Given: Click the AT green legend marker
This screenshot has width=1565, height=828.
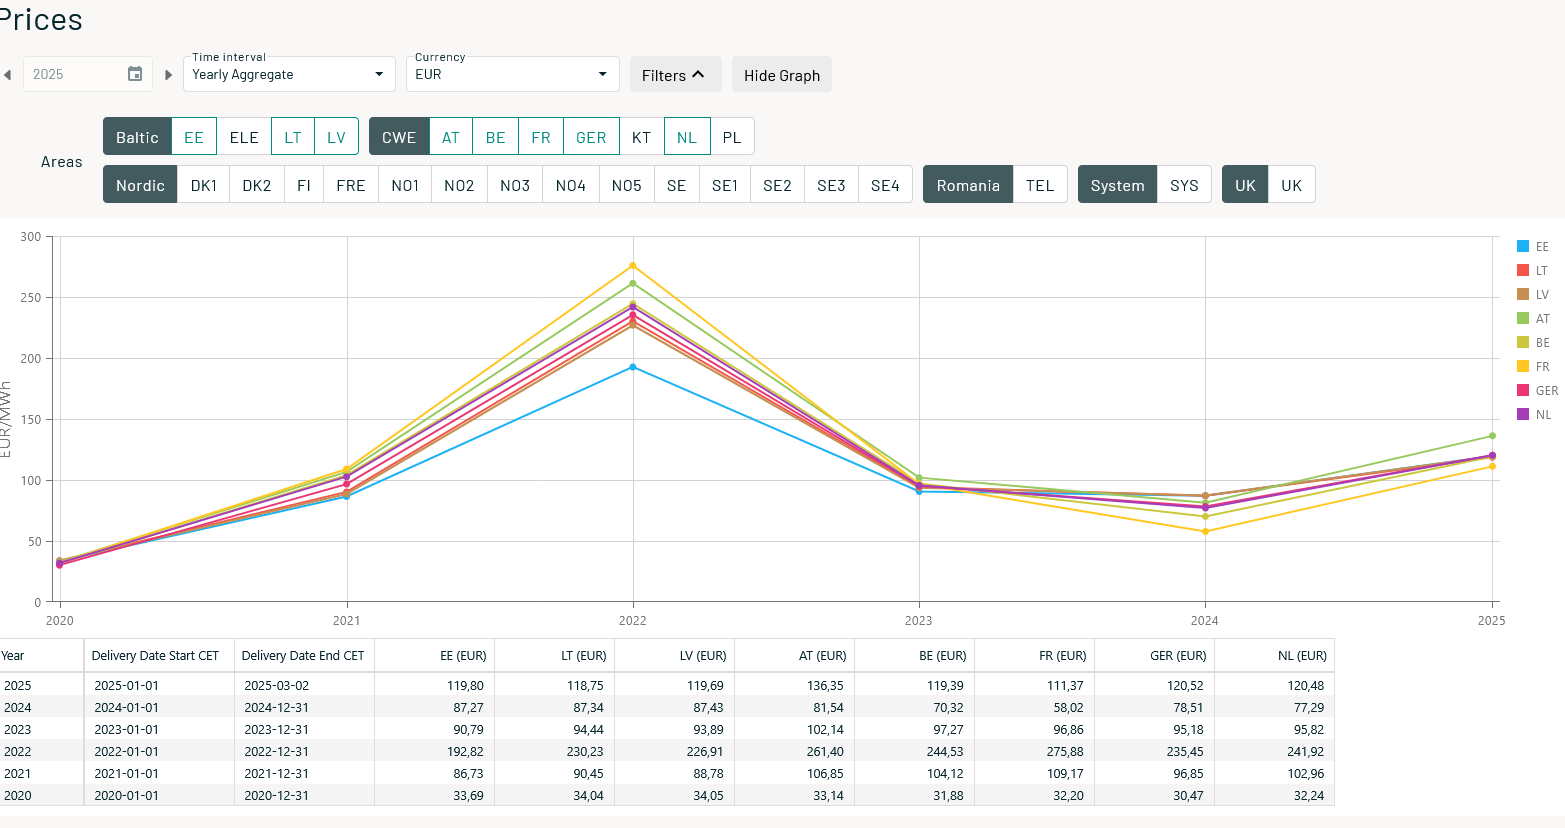Looking at the screenshot, I should click(1523, 318).
